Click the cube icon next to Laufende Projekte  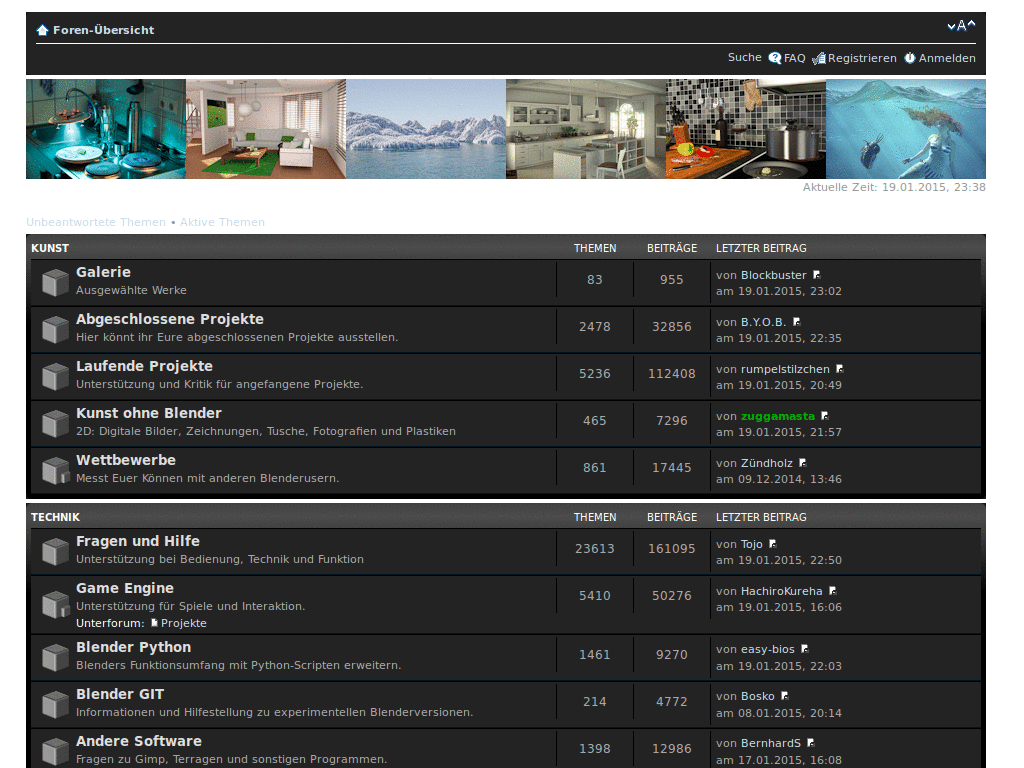pyautogui.click(x=56, y=377)
